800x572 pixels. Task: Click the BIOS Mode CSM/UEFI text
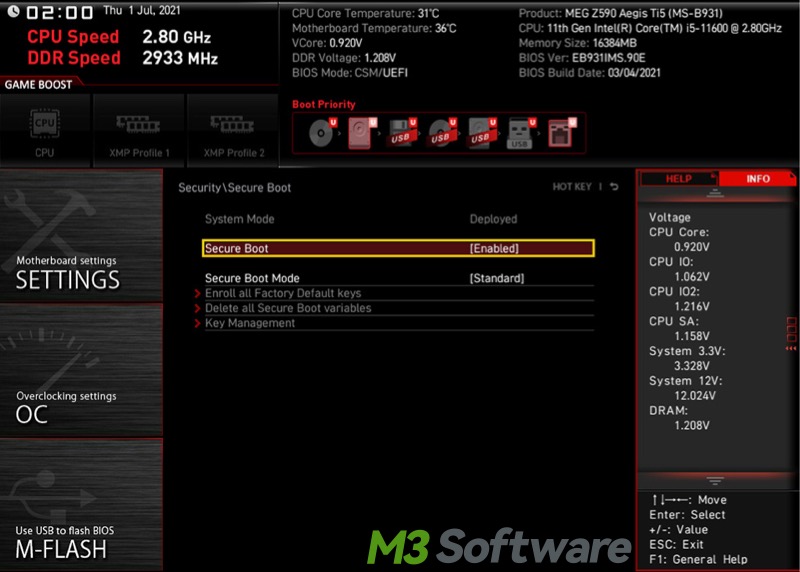coord(349,72)
